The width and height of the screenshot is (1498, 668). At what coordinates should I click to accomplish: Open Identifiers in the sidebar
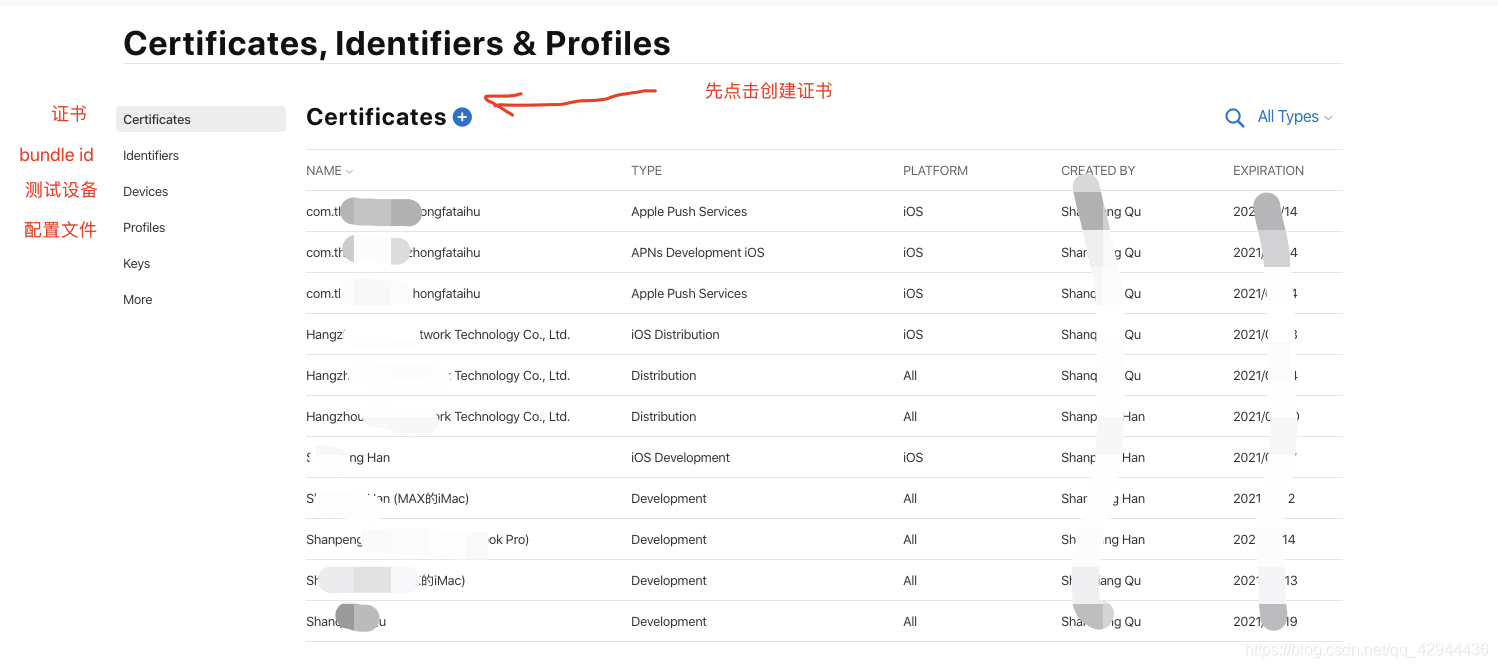pyautogui.click(x=151, y=155)
